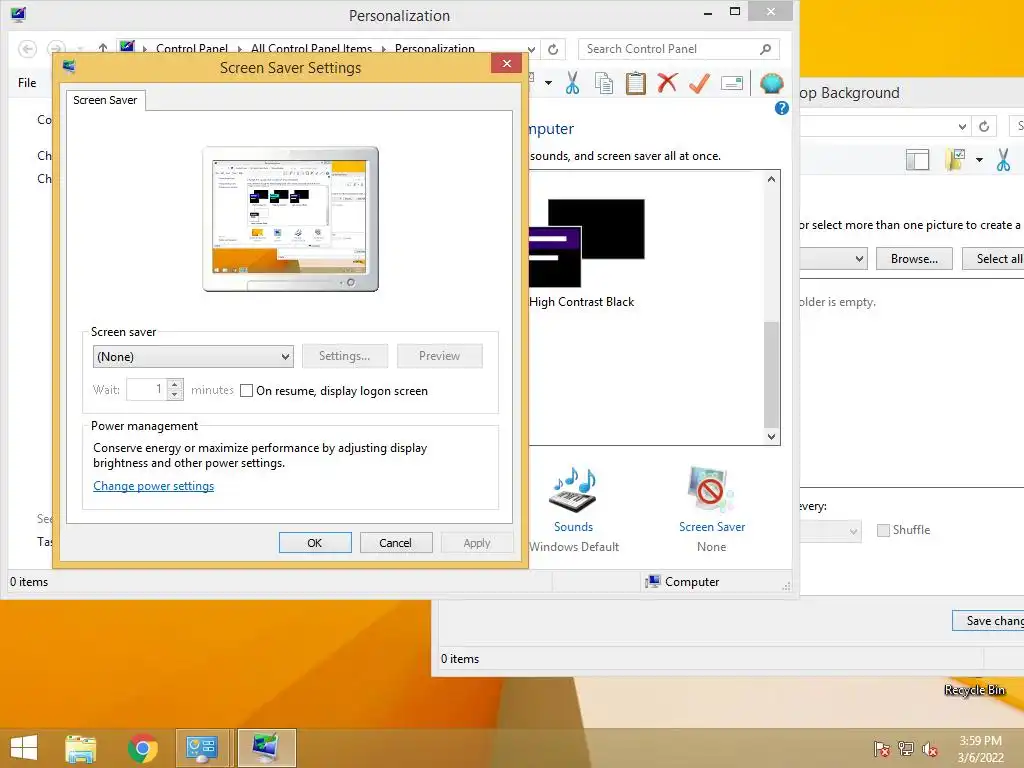Click the search magnifier in Search Control Panel
1024x768 pixels.
point(765,49)
